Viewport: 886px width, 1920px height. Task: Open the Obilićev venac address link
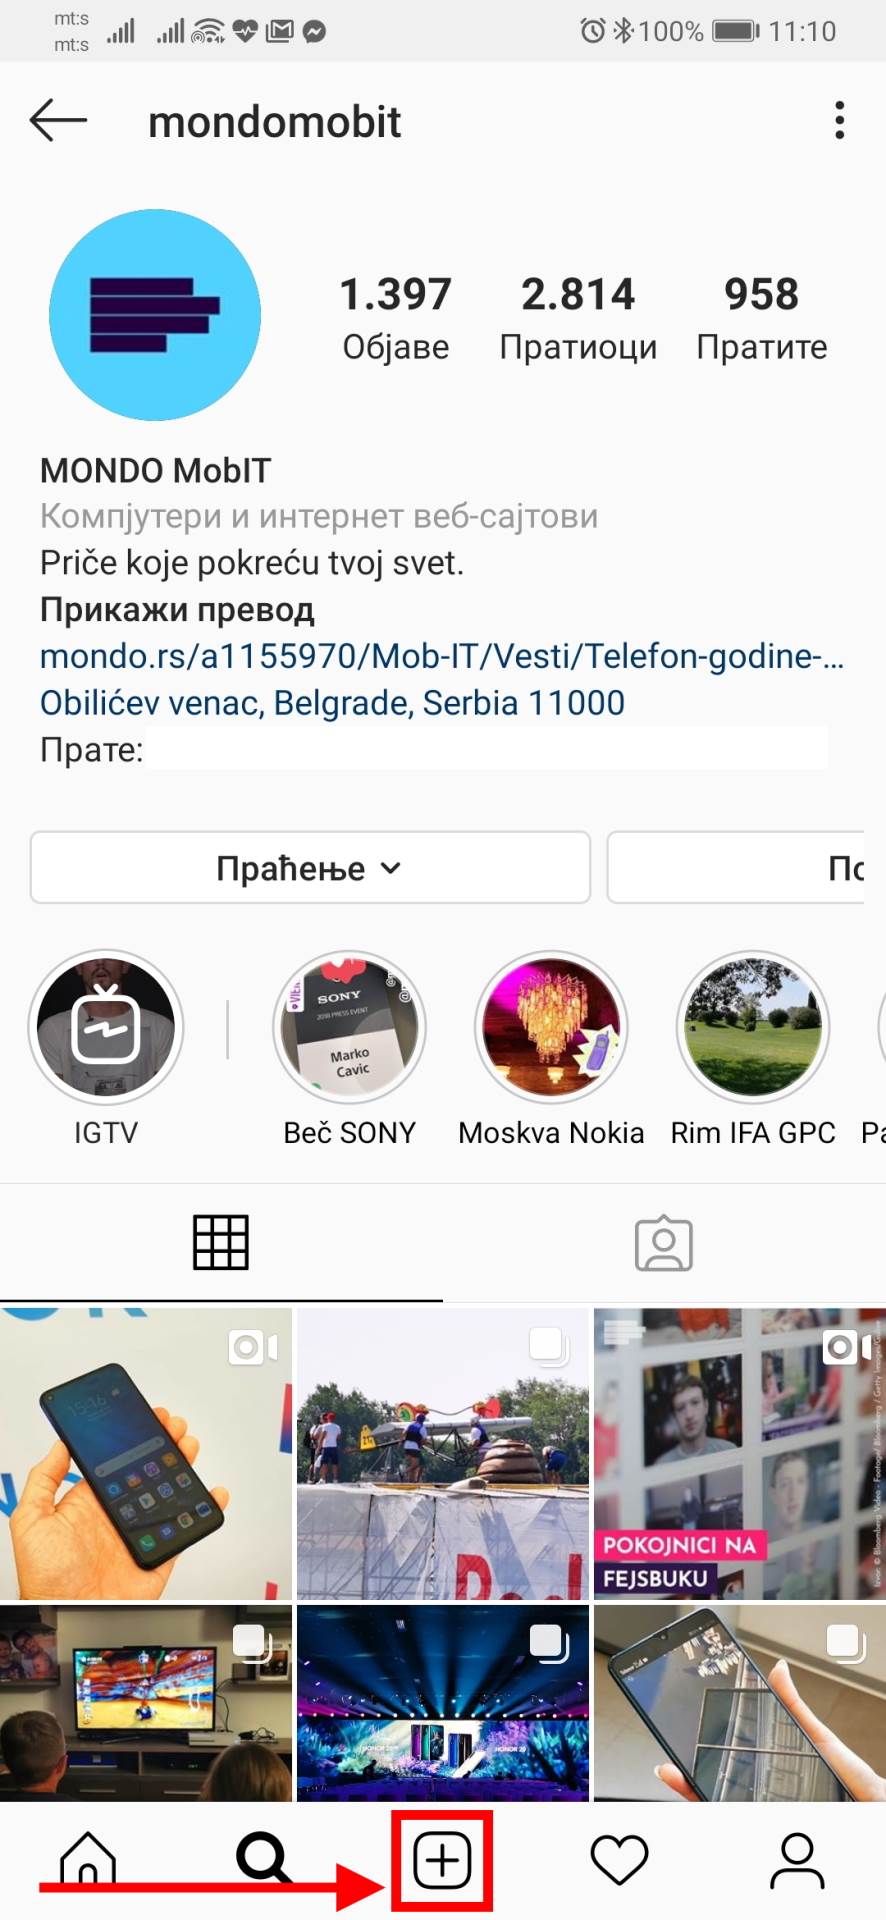pyautogui.click(x=332, y=703)
